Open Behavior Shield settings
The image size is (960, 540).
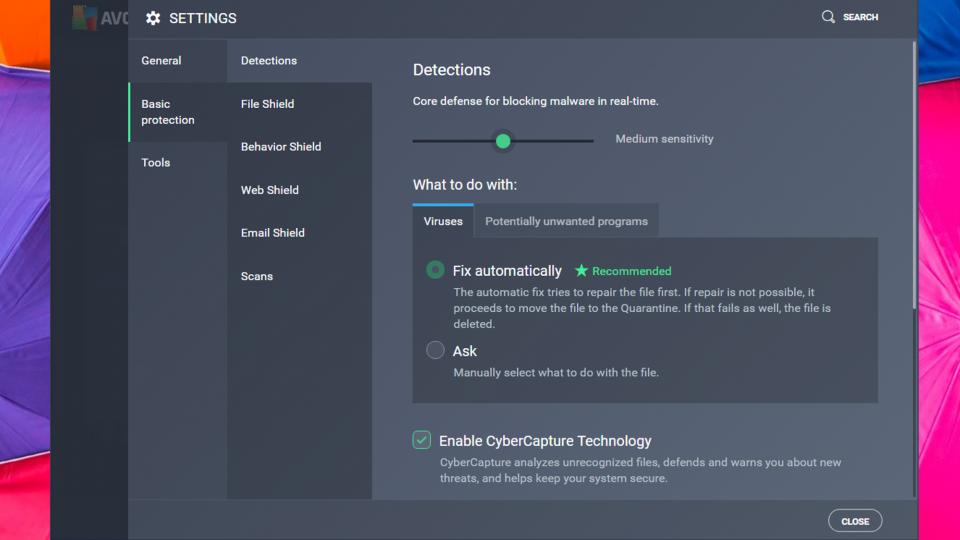[x=281, y=147]
